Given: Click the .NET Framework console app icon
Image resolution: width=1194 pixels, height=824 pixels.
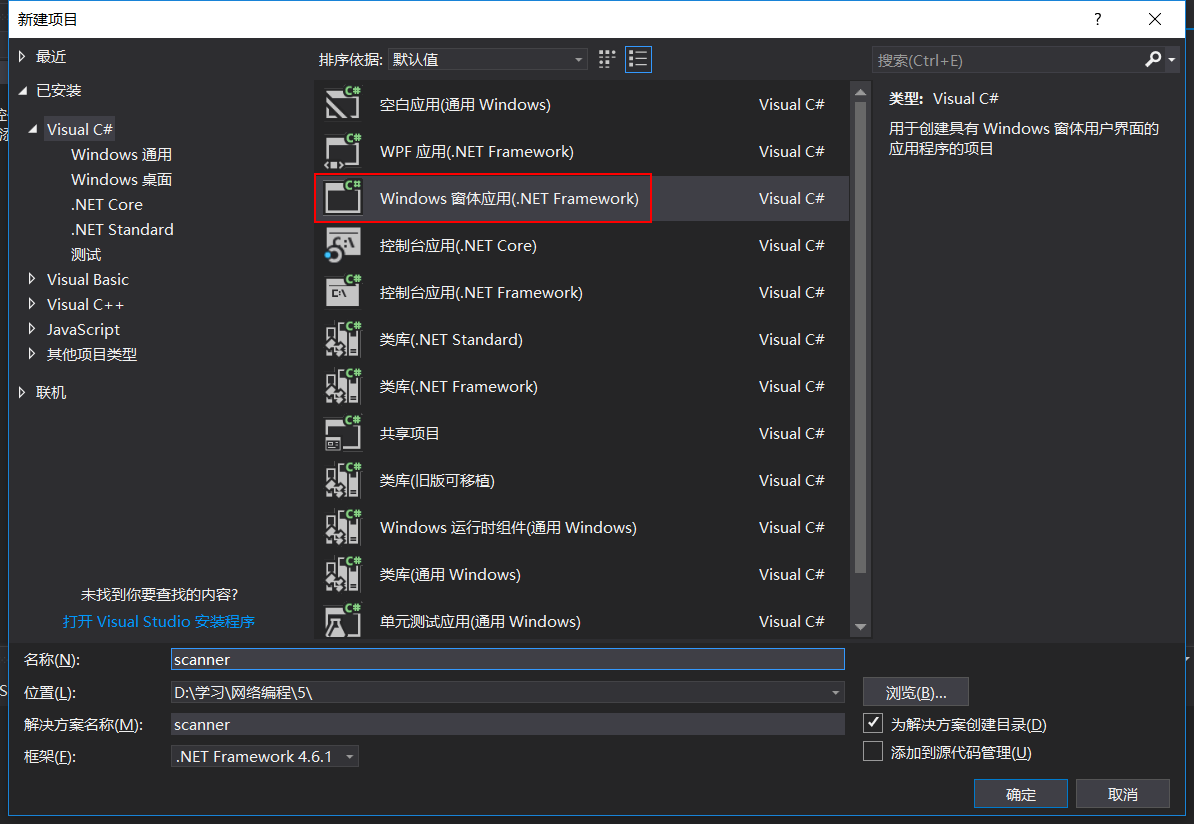Looking at the screenshot, I should click(343, 292).
